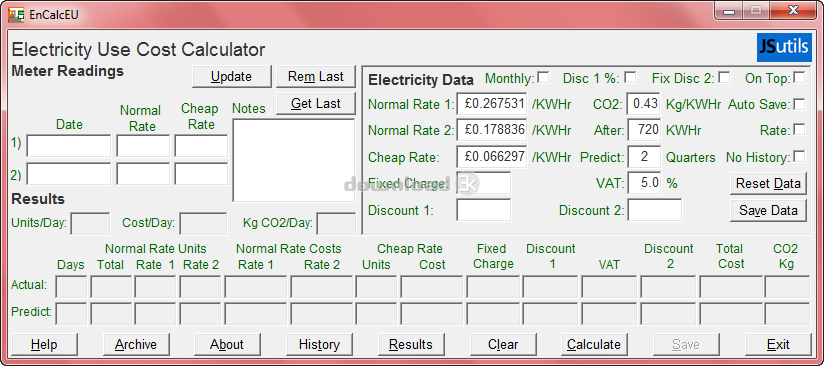Click the JSutils logo

point(784,48)
